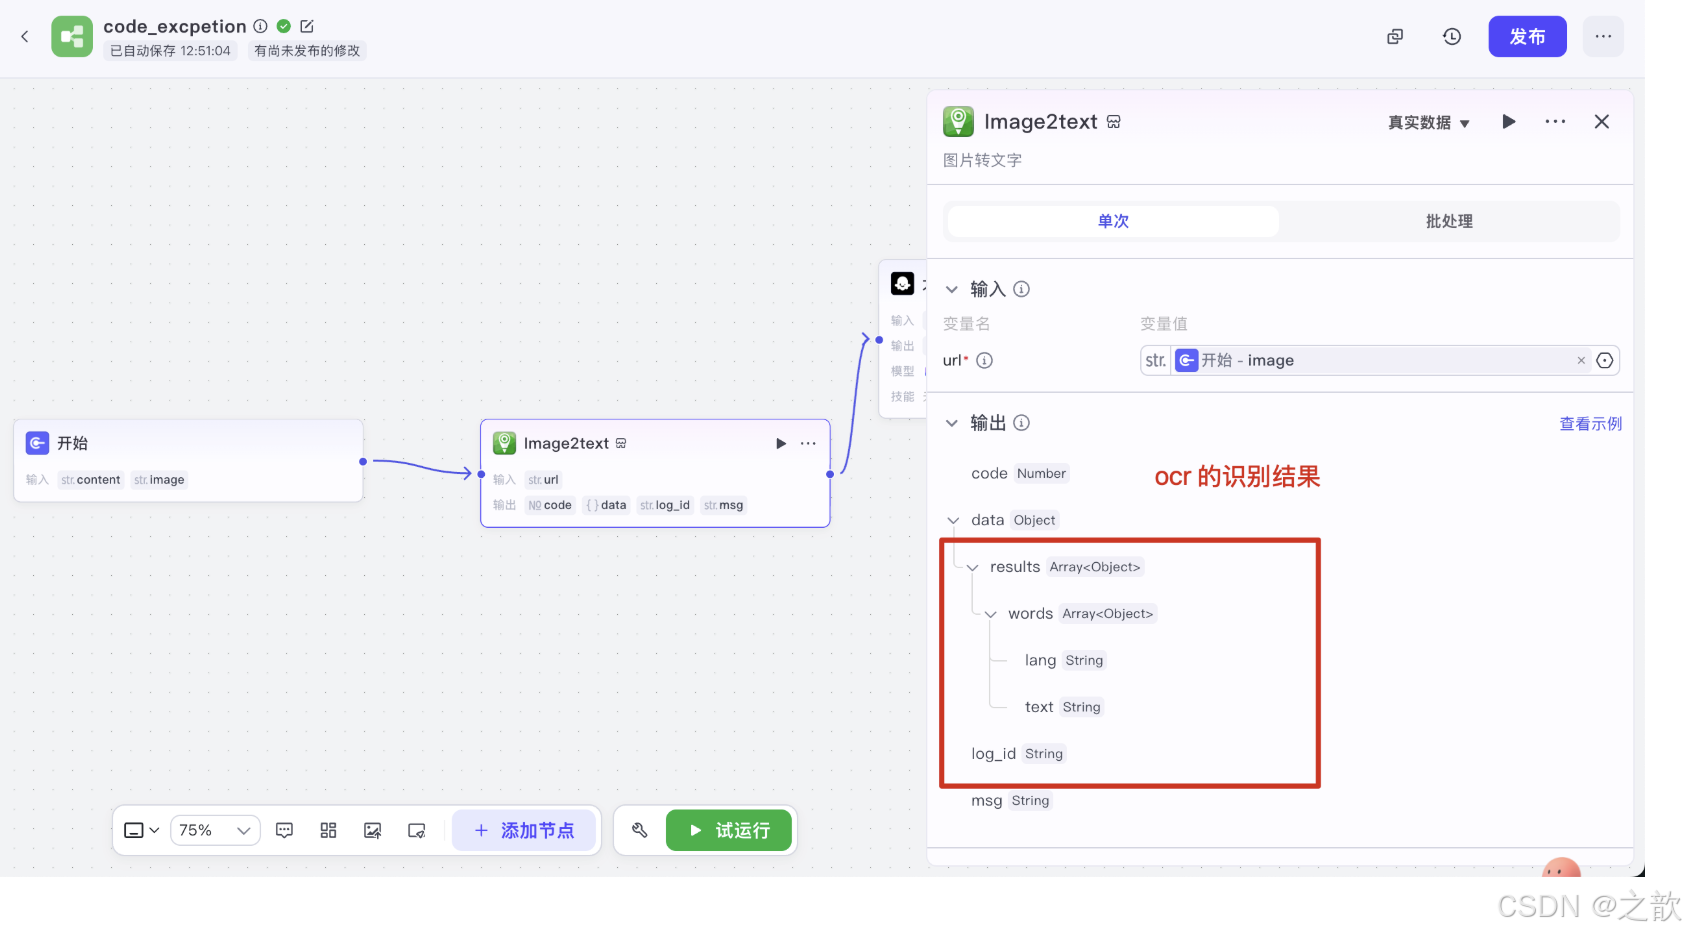This screenshot has width=1686, height=936.
Task: Click the Image2text plugin icon in panel
Action: click(958, 122)
